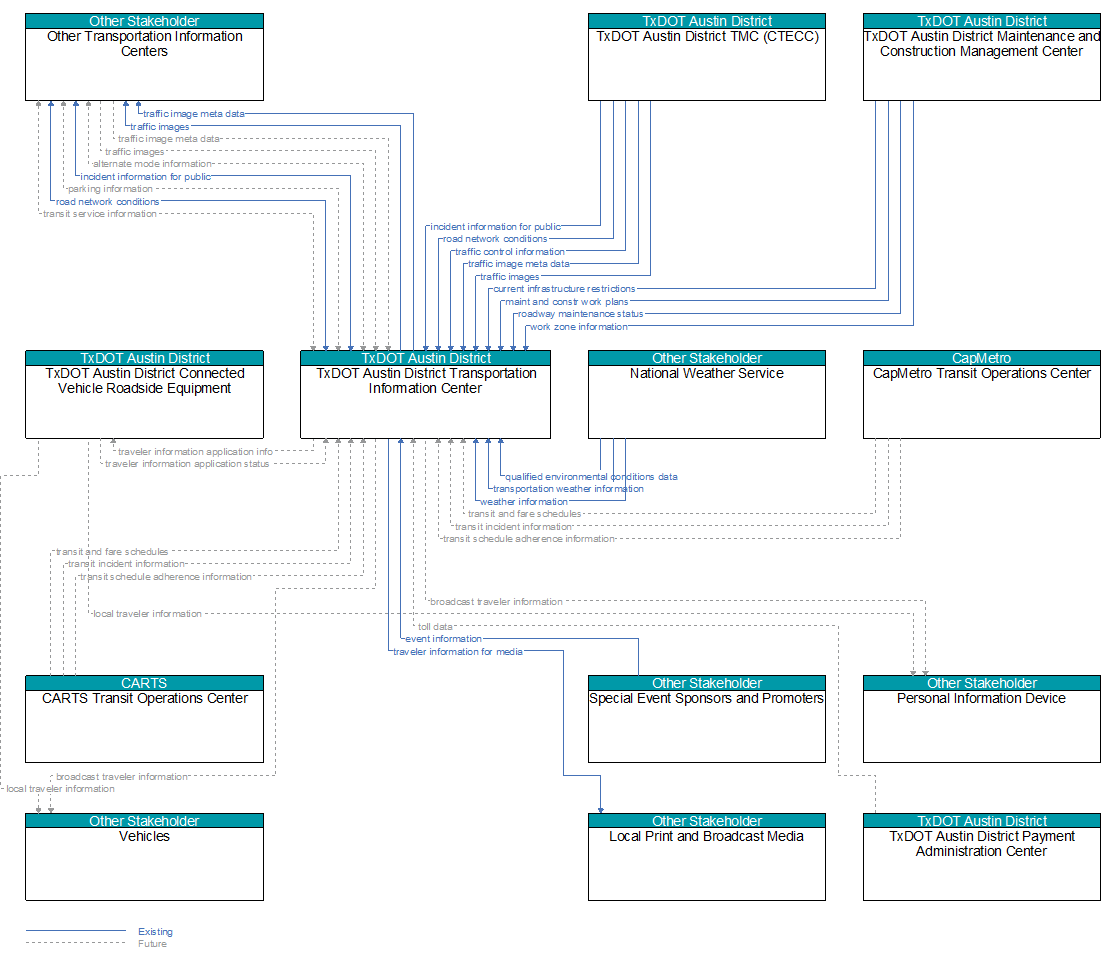
Task: Select 'transportation weather information' label
Action: click(x=568, y=489)
